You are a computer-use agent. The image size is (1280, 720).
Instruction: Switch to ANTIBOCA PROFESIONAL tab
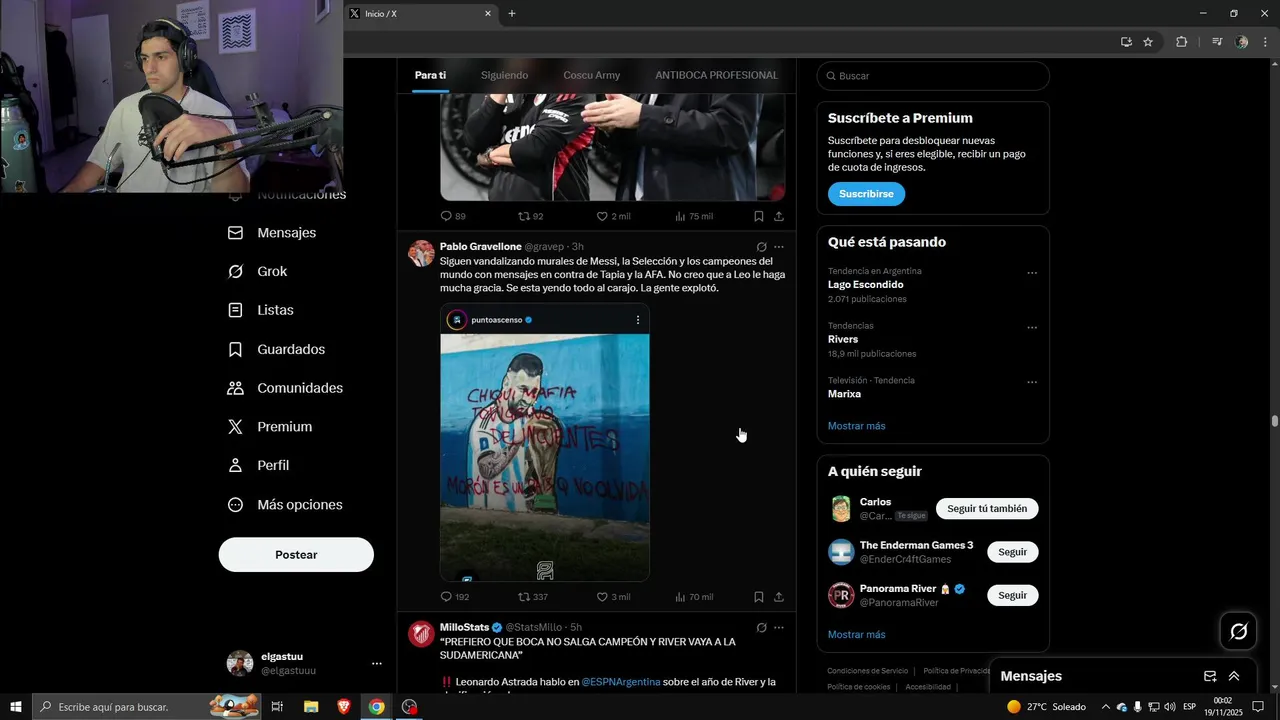716,75
